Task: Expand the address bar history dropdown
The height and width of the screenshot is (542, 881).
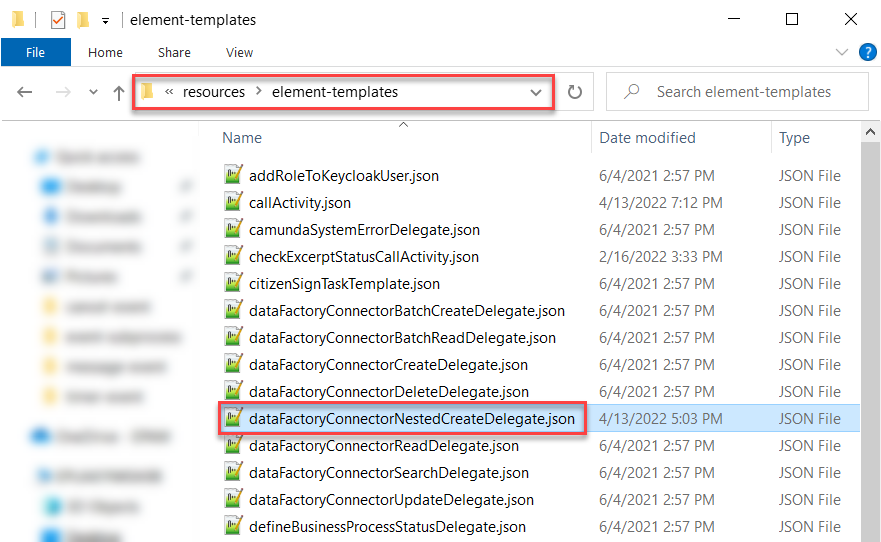Action: click(x=536, y=92)
